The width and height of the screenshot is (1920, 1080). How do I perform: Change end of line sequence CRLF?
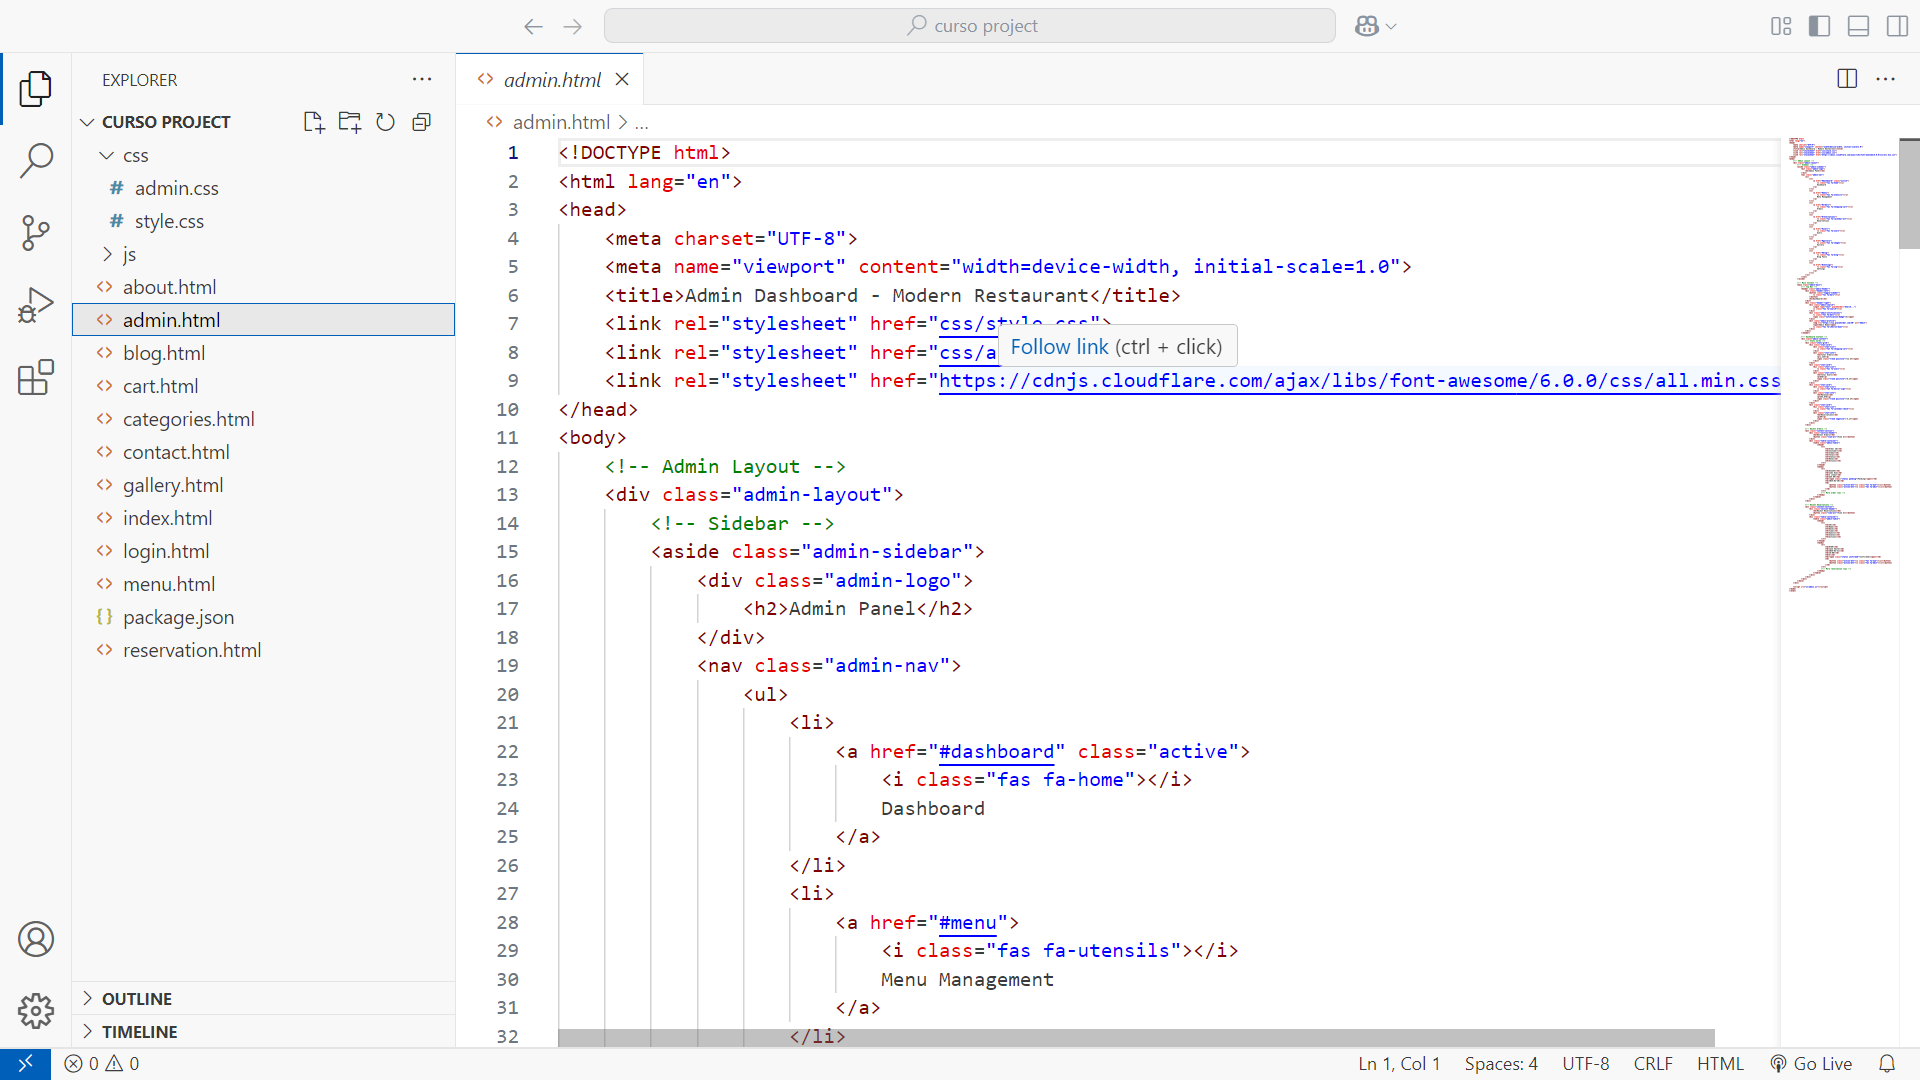point(1653,1064)
